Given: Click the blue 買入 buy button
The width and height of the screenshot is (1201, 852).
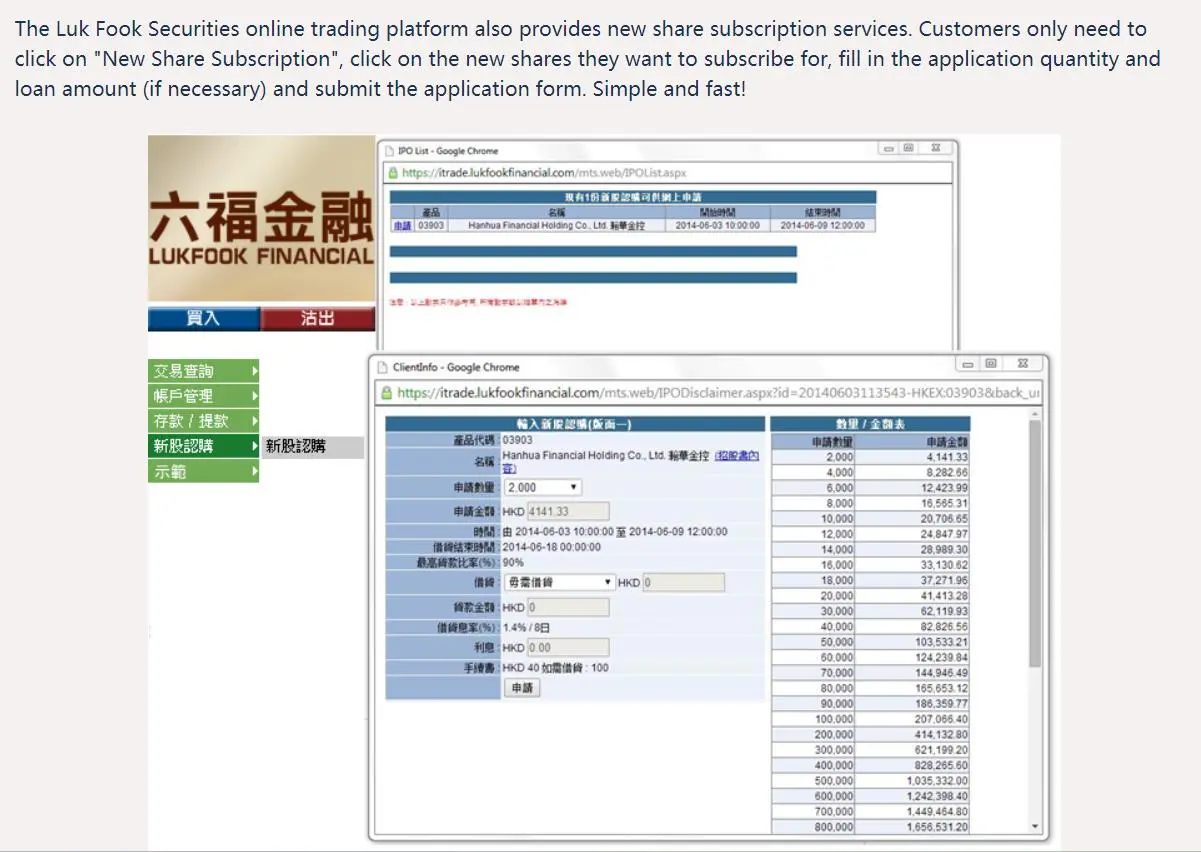Looking at the screenshot, I should coord(204,318).
